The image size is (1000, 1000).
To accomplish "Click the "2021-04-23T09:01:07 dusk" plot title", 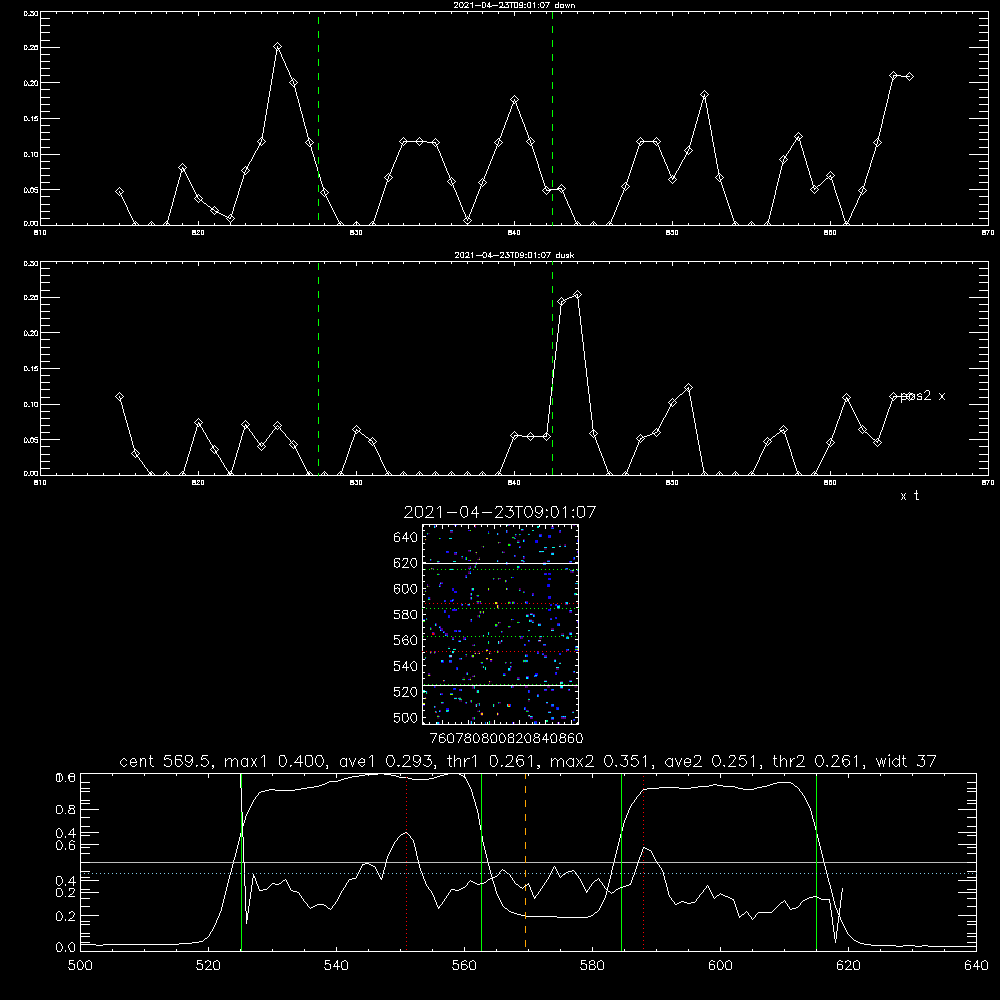I will tap(514, 255).
